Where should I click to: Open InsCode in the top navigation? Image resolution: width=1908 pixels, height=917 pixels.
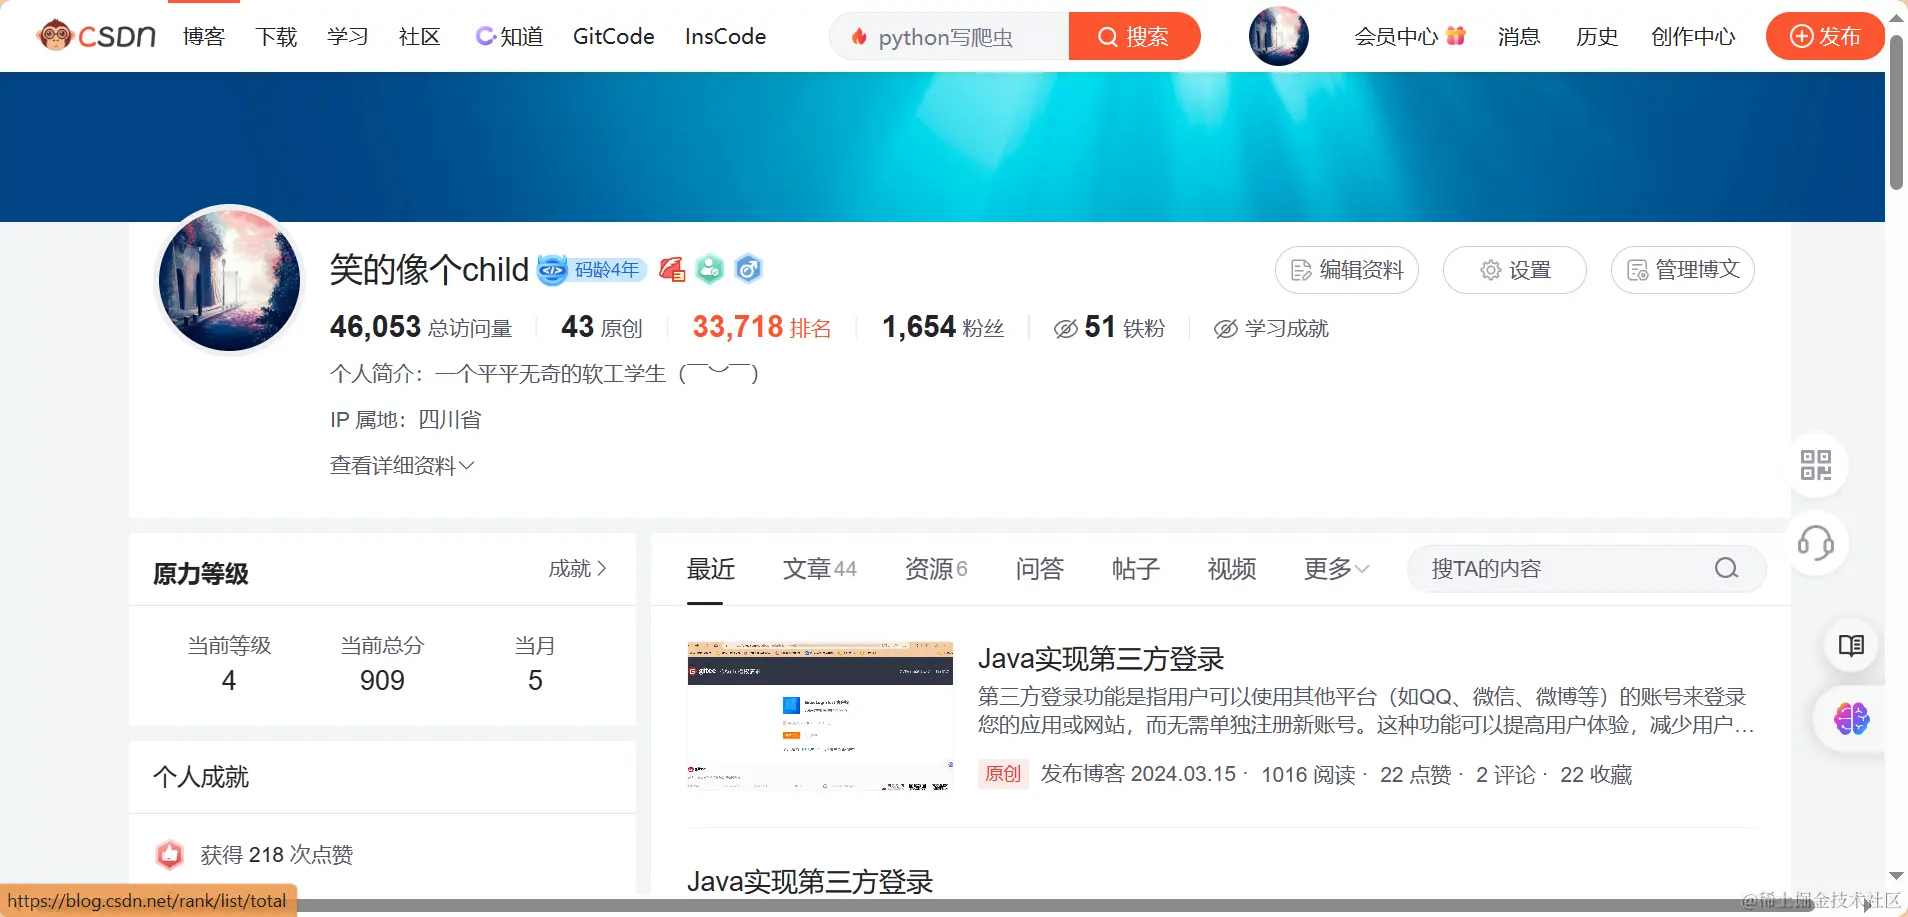point(726,37)
